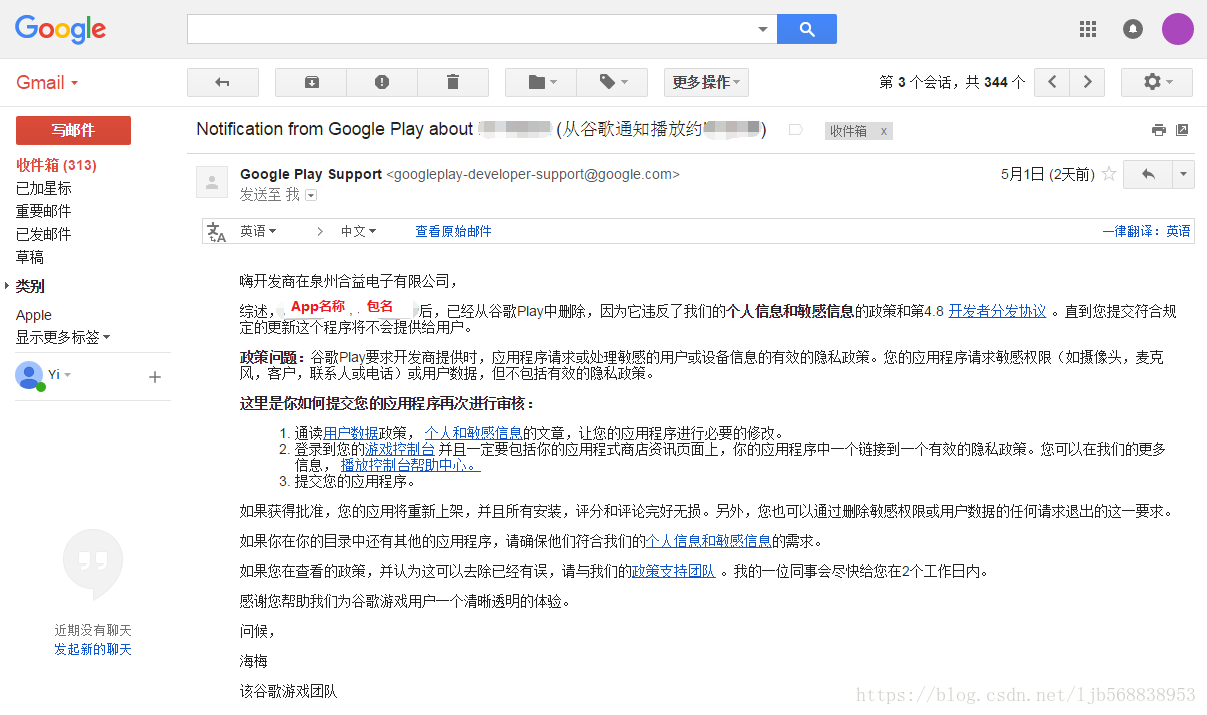Image resolution: width=1207 pixels, height=715 pixels.
Task: Open more reply options arrow
Action: pyautogui.click(x=1183, y=174)
